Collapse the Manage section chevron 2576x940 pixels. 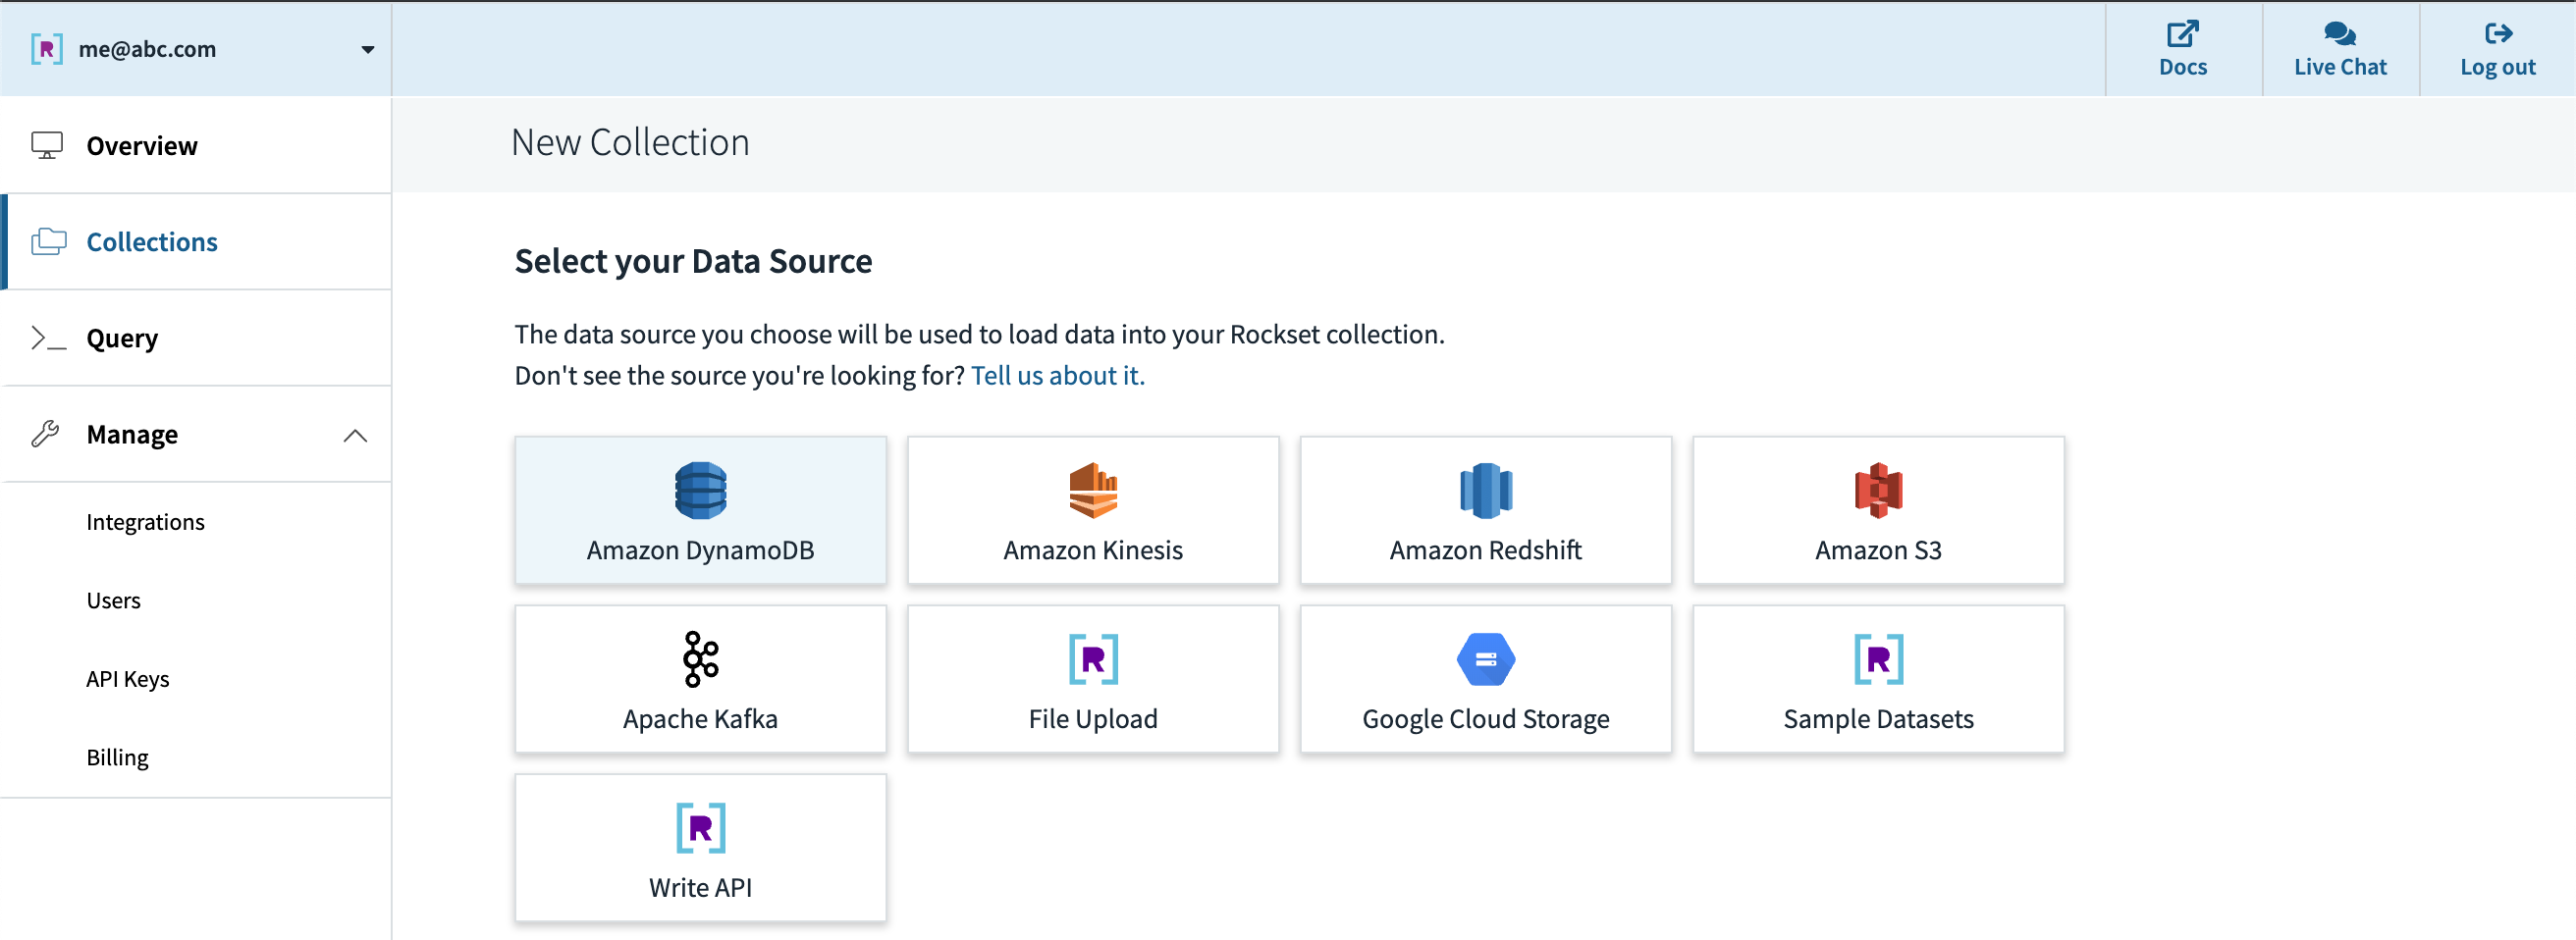[355, 435]
